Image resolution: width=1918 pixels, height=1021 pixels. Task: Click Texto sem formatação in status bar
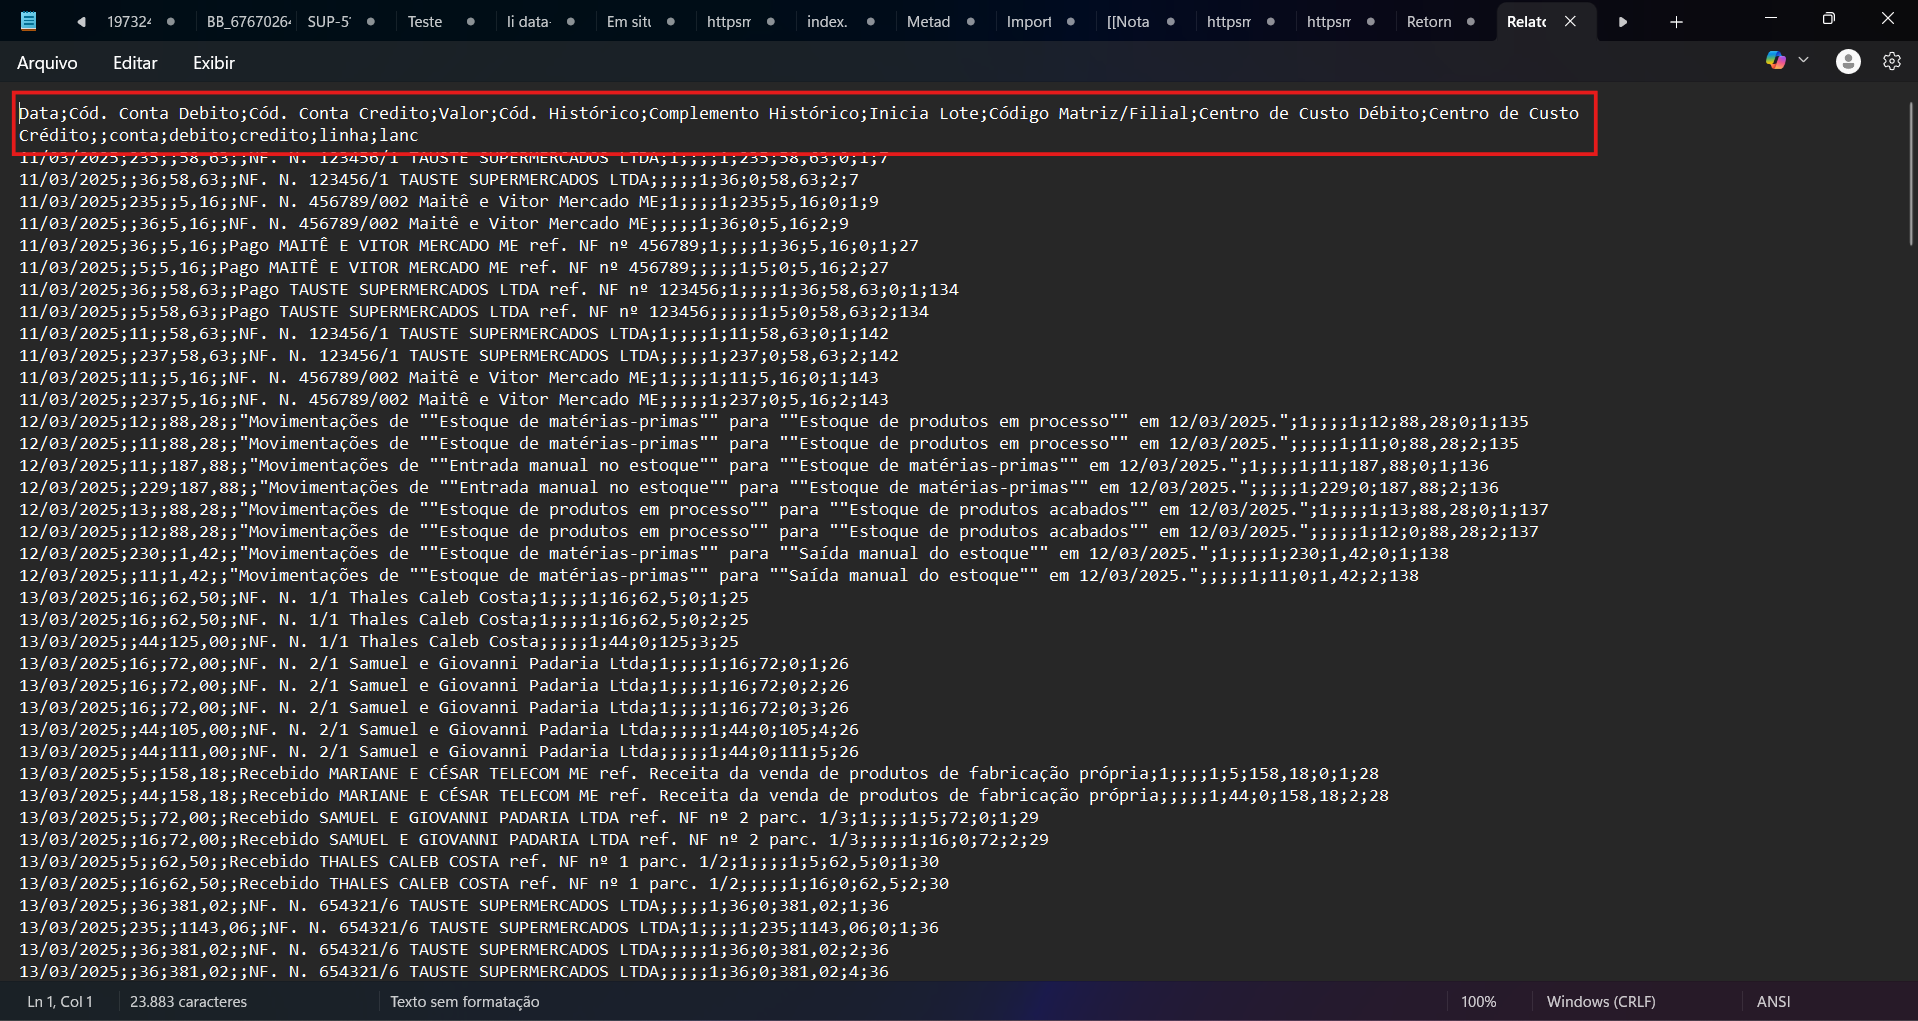coord(464,1001)
